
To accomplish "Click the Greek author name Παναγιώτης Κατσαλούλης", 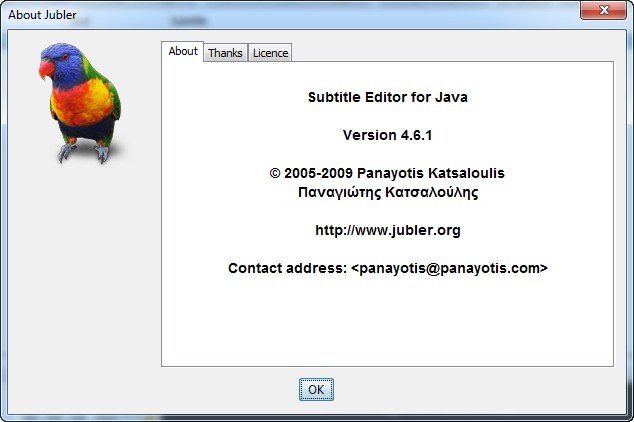I will click(x=387, y=192).
